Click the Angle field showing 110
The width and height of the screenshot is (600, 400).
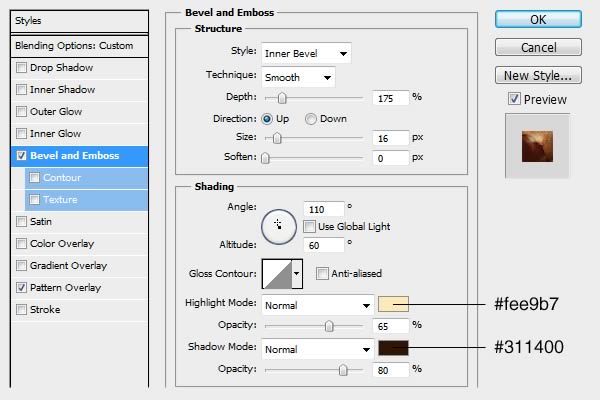[324, 209]
